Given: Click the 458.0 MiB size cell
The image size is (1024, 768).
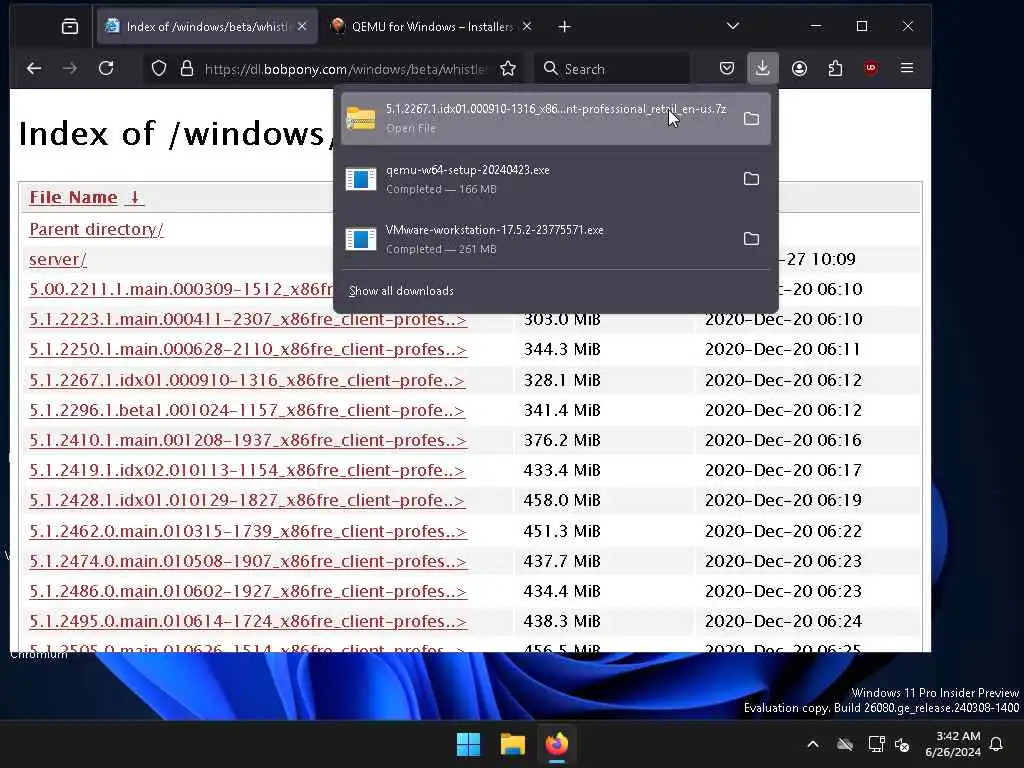Looking at the screenshot, I should [562, 500].
